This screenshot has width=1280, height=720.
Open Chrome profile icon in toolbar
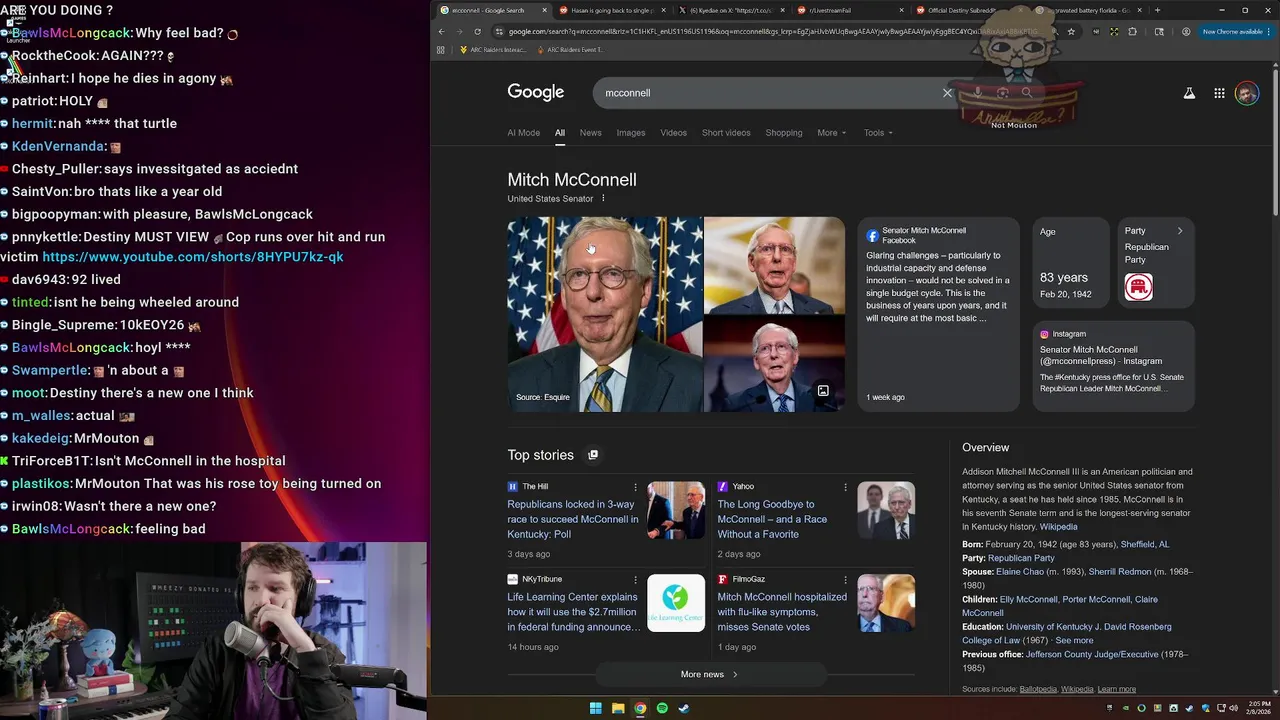click(x=1186, y=31)
